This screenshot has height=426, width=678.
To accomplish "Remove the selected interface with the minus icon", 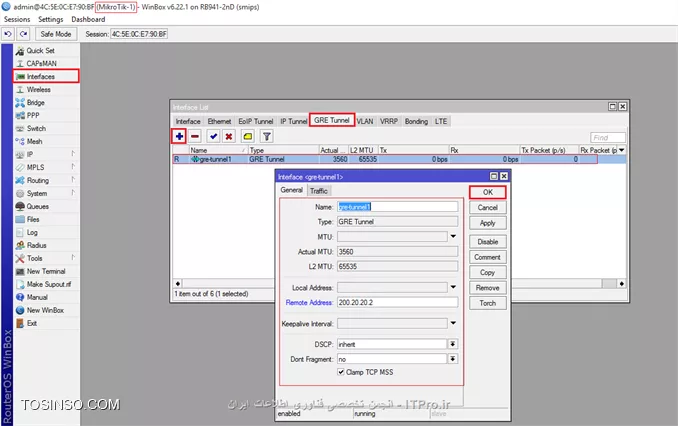I will [195, 136].
